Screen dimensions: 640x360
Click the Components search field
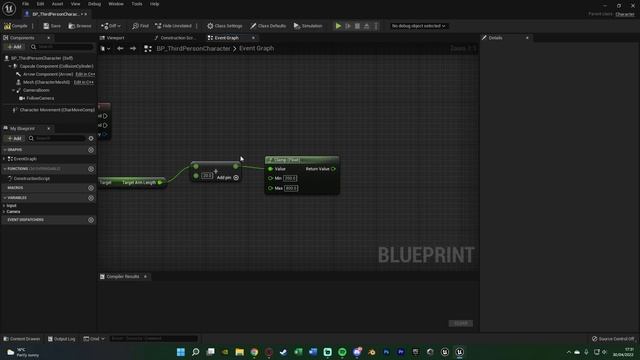click(62, 47)
